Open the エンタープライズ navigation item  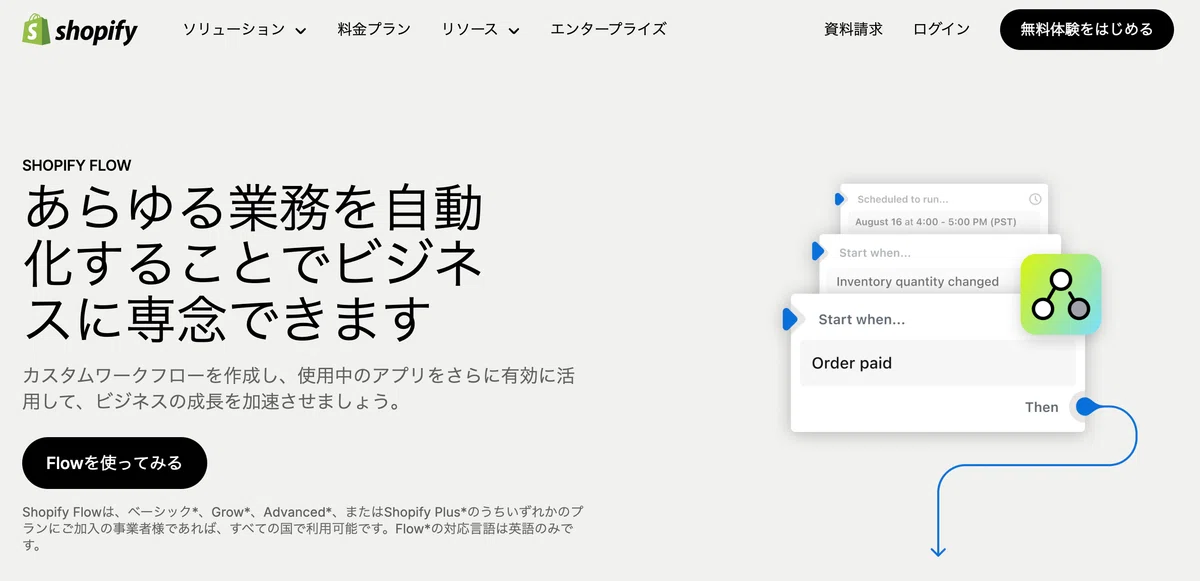click(x=608, y=30)
